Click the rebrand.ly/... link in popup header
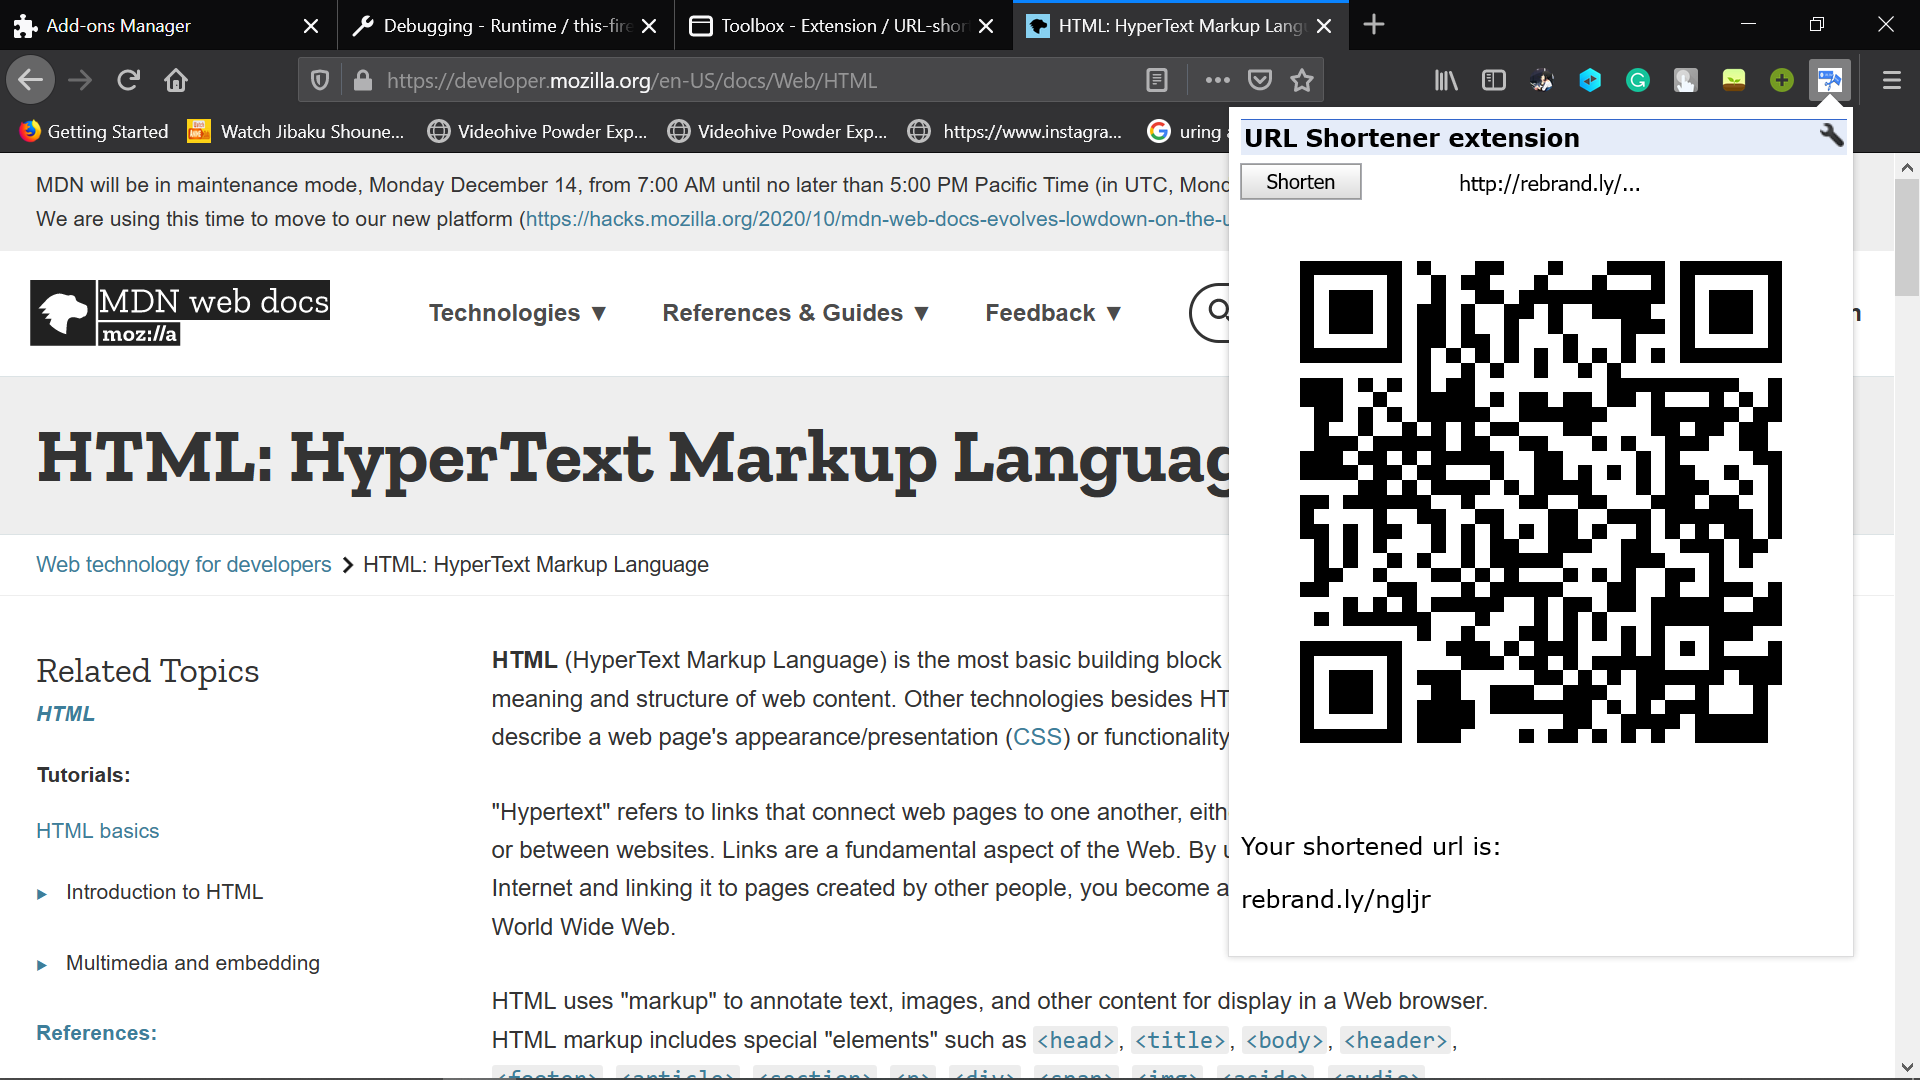 pyautogui.click(x=1549, y=183)
